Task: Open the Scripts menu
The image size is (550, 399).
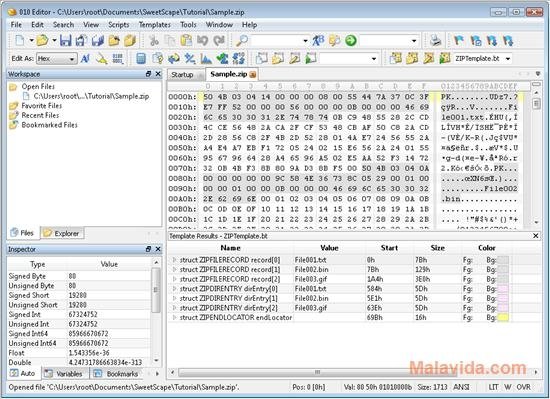Action: tap(119, 25)
